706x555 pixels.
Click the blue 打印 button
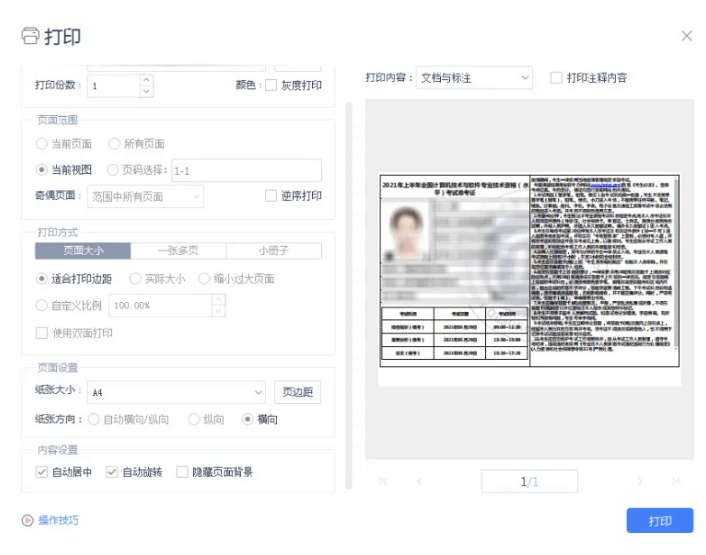659,521
